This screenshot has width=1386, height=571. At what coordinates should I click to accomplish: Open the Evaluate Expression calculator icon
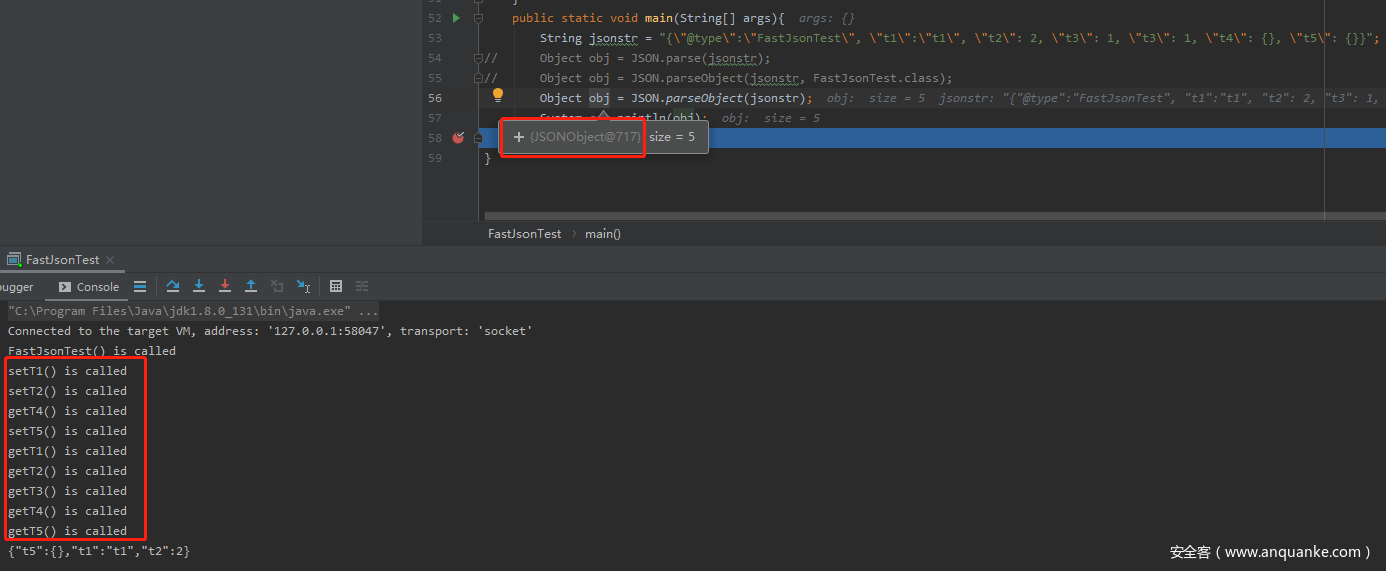click(x=336, y=286)
